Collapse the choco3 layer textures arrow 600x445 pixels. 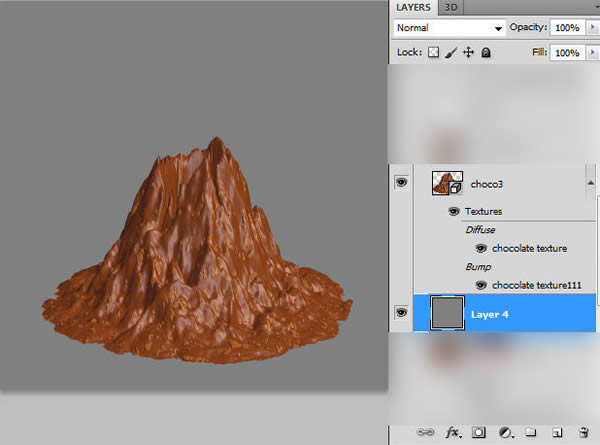pyautogui.click(x=590, y=183)
